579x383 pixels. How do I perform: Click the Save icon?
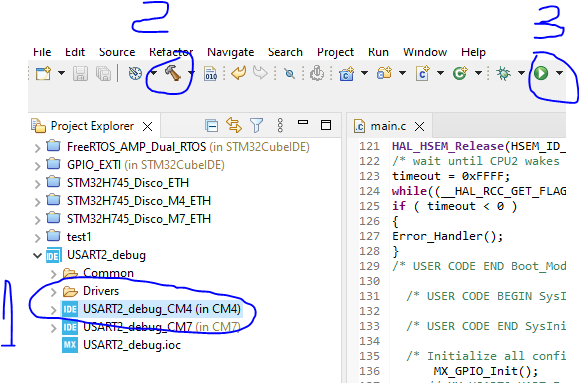click(x=80, y=73)
